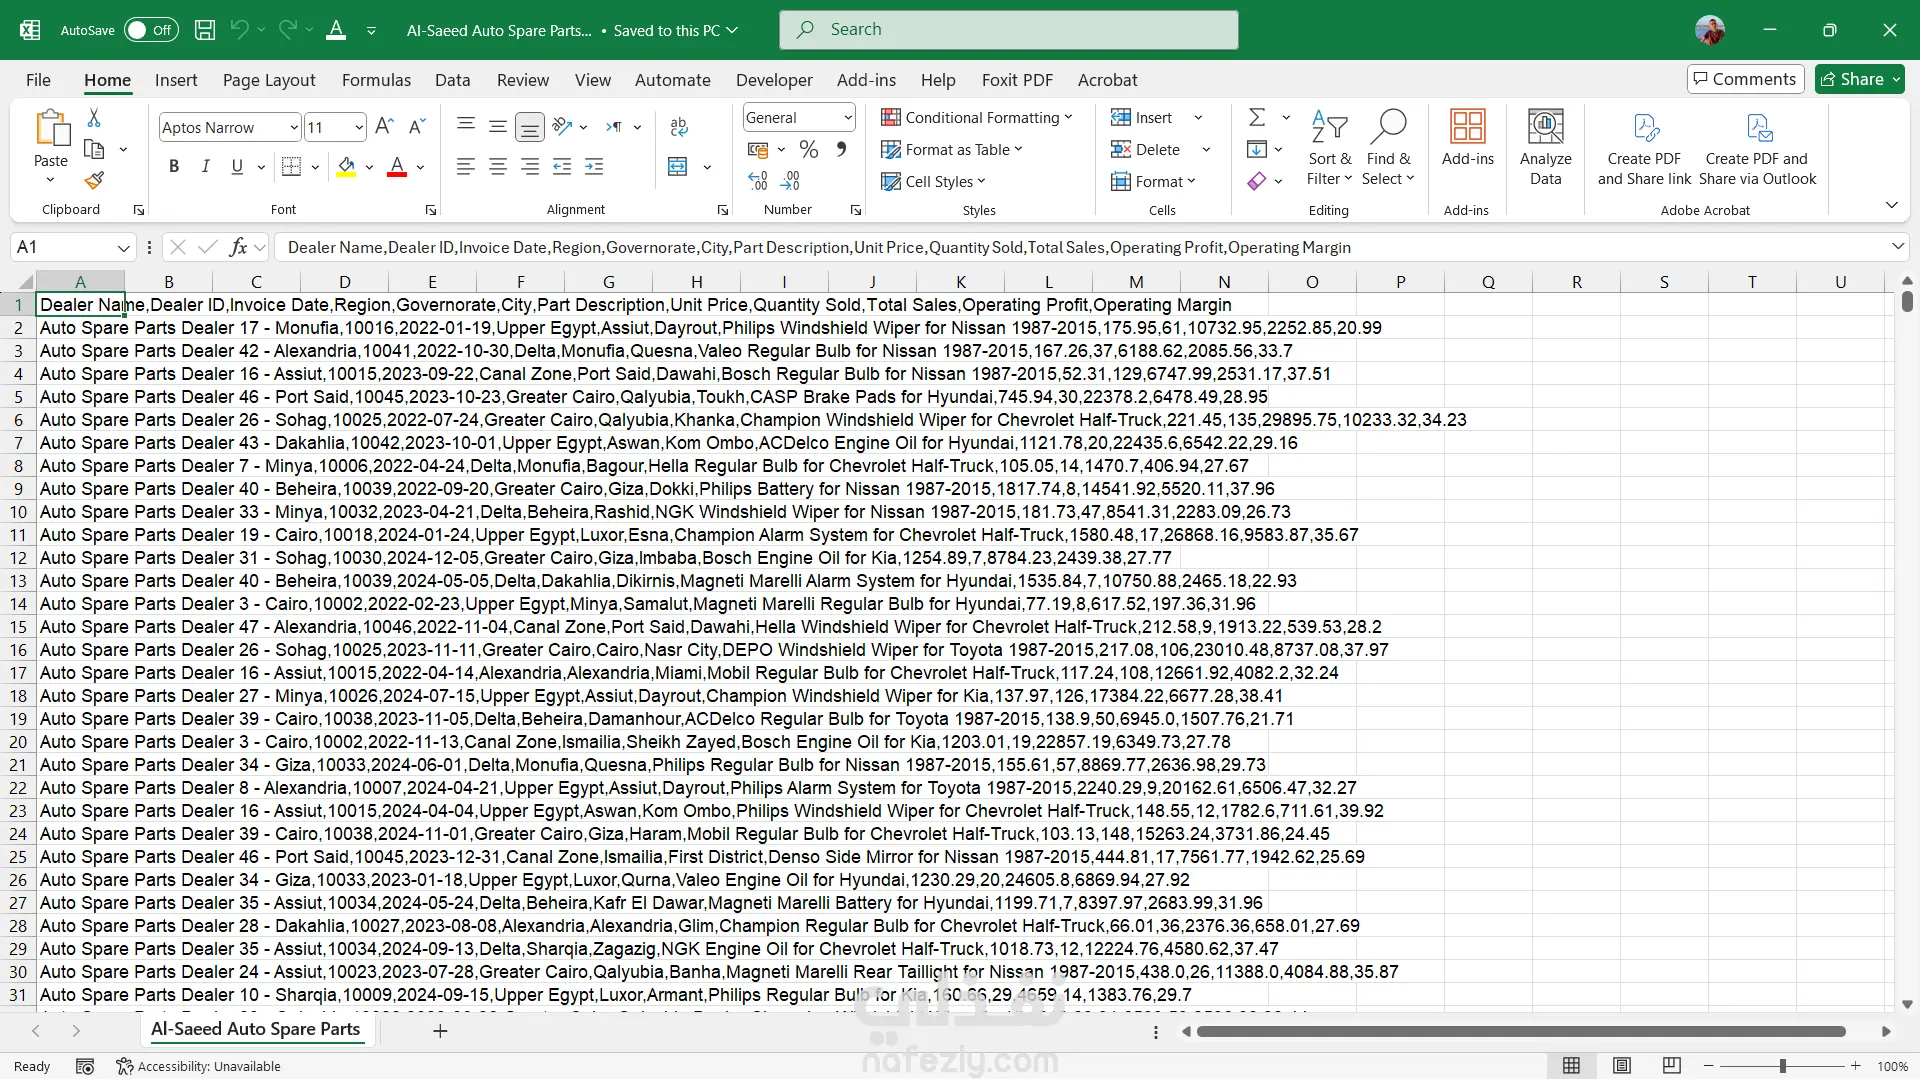
Task: Switch to Page Layout view icon
Action: pyautogui.click(x=1622, y=1066)
